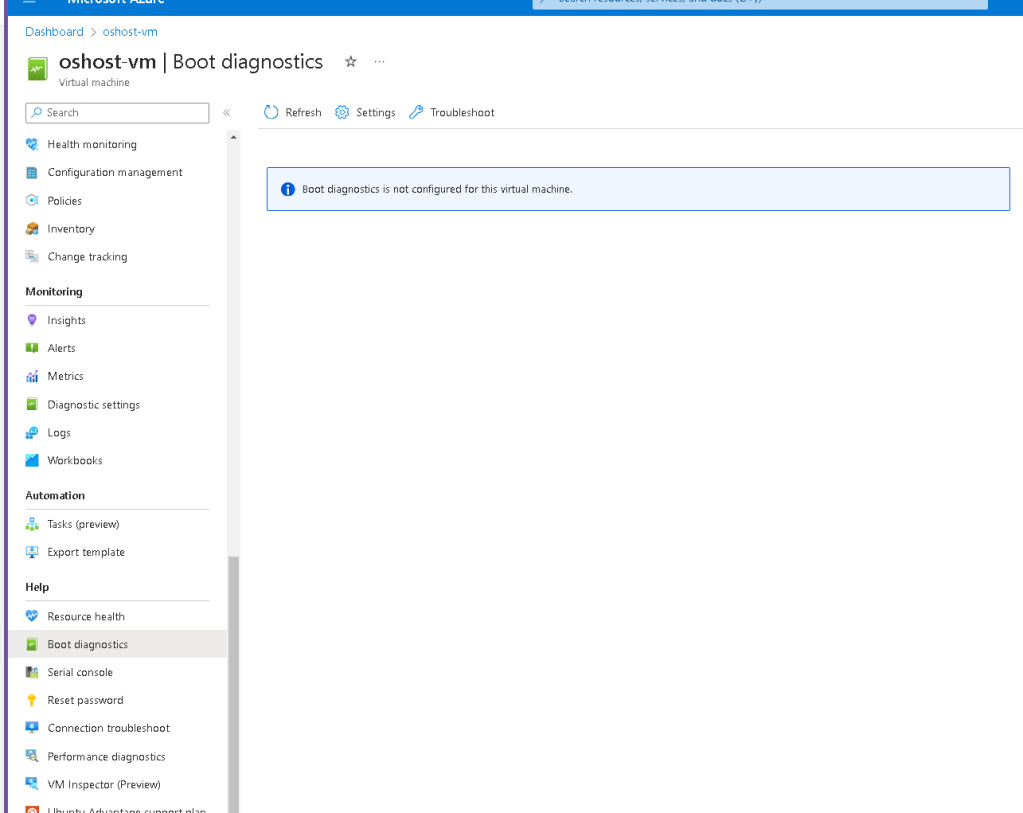The height and width of the screenshot is (813, 1023).
Task: Click the Tasks (preview) icon
Action: 32,524
